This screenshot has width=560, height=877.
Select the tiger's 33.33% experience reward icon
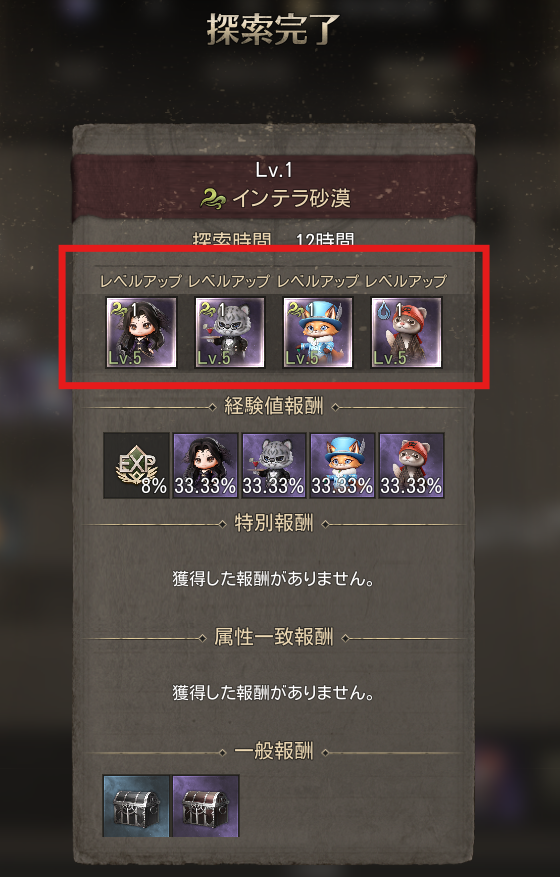pyautogui.click(x=274, y=465)
